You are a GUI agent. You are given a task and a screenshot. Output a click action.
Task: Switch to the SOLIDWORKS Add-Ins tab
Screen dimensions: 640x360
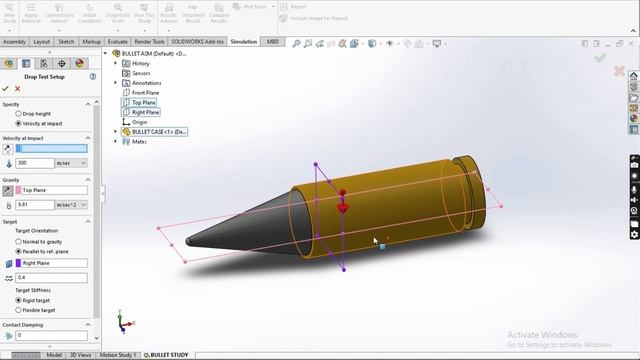tap(197, 42)
